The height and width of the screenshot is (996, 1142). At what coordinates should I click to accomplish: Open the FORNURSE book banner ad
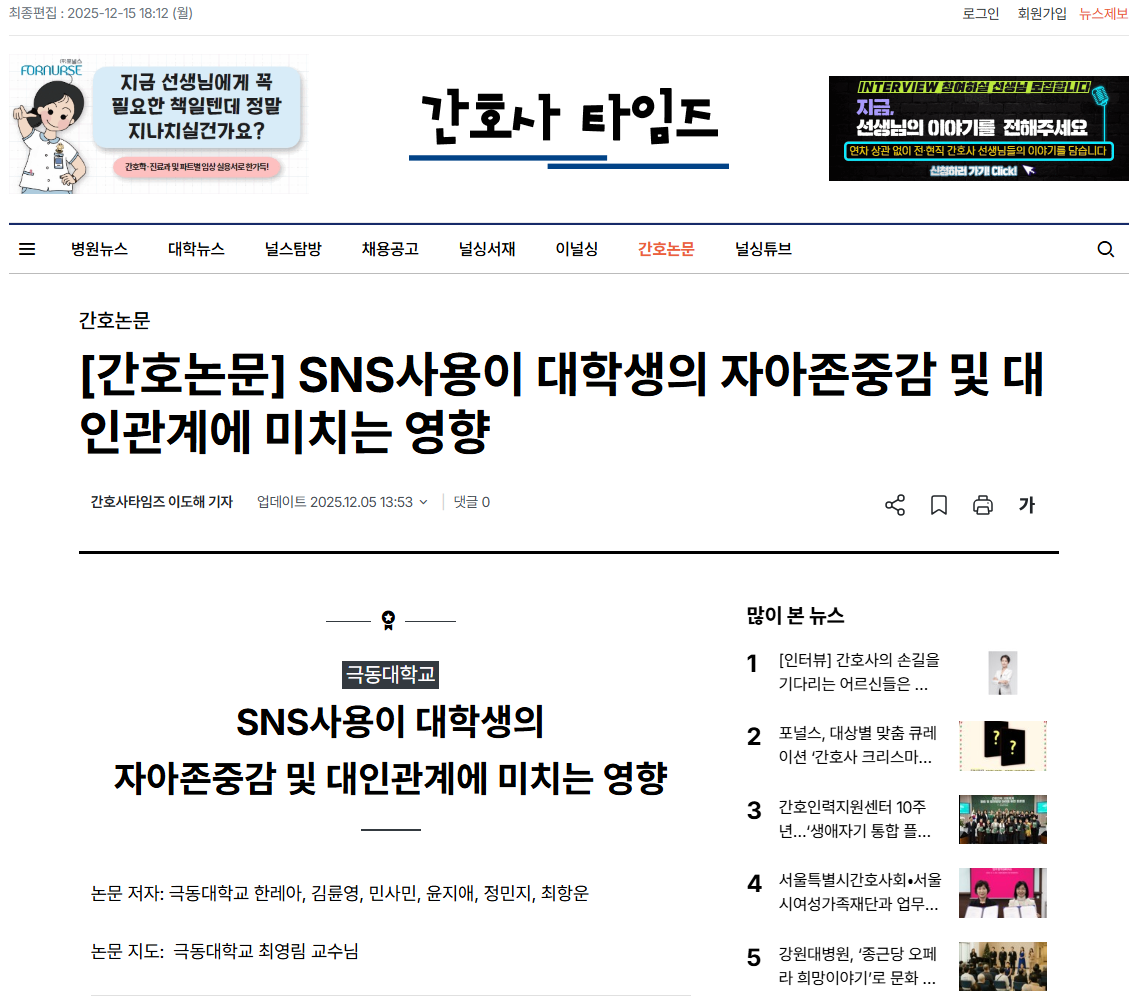click(x=159, y=124)
